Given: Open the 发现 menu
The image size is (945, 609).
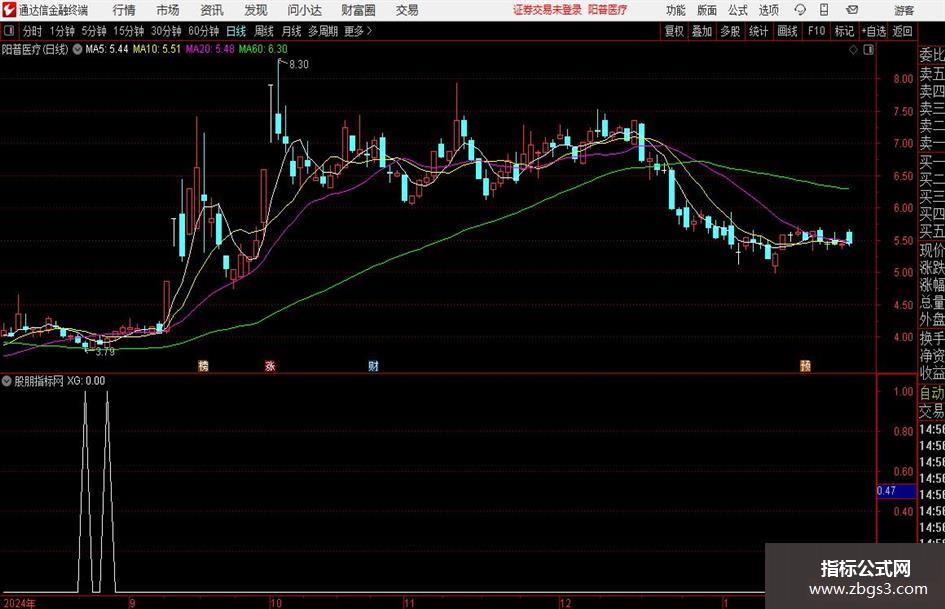Looking at the screenshot, I should click(x=256, y=10).
